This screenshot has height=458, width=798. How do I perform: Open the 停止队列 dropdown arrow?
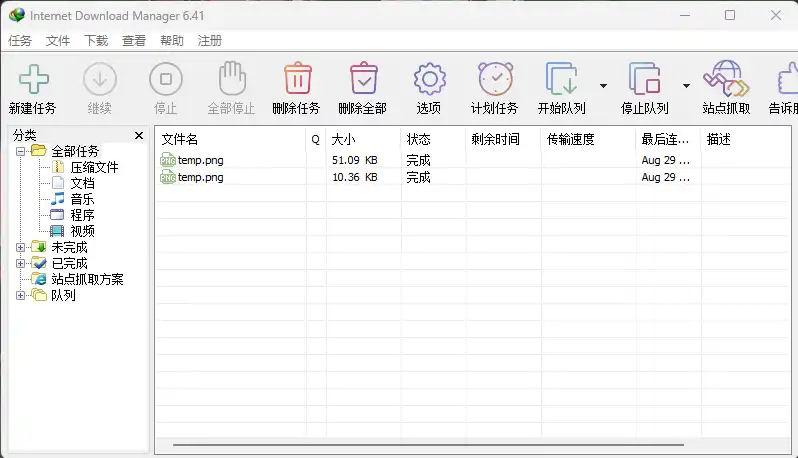pos(686,86)
